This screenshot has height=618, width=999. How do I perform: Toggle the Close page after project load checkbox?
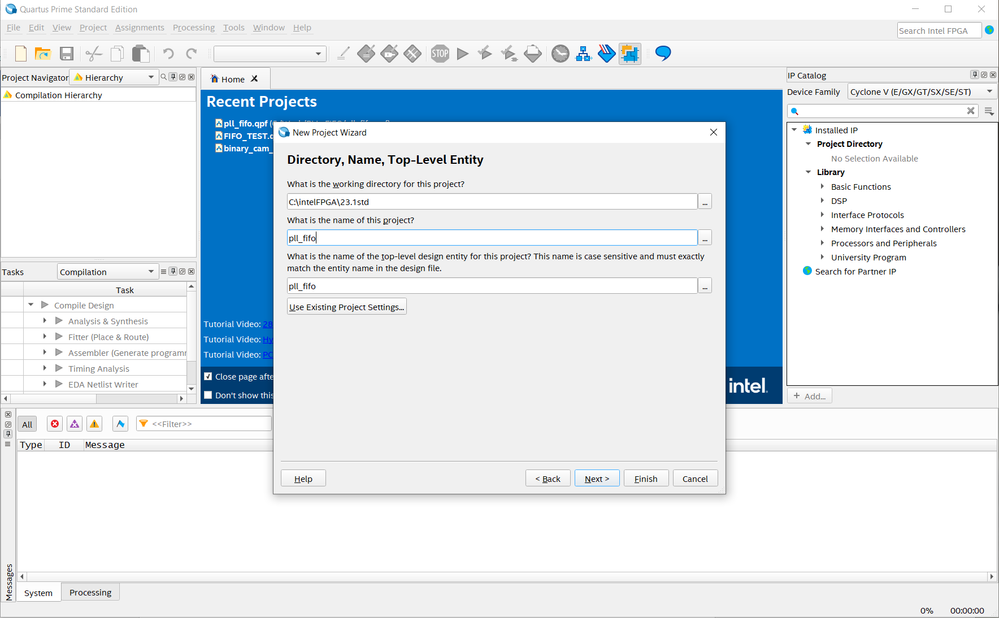click(208, 377)
